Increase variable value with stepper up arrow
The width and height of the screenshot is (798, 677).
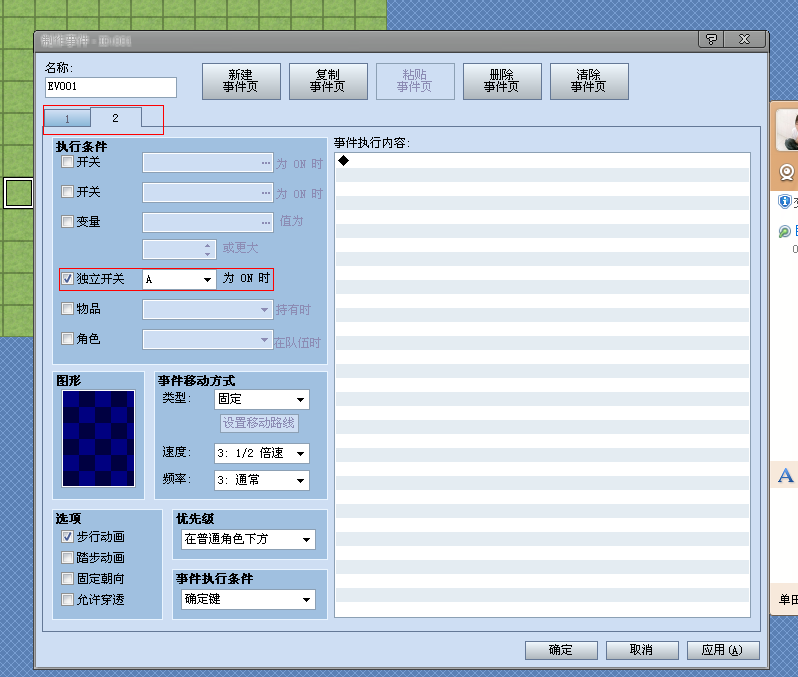point(208,245)
